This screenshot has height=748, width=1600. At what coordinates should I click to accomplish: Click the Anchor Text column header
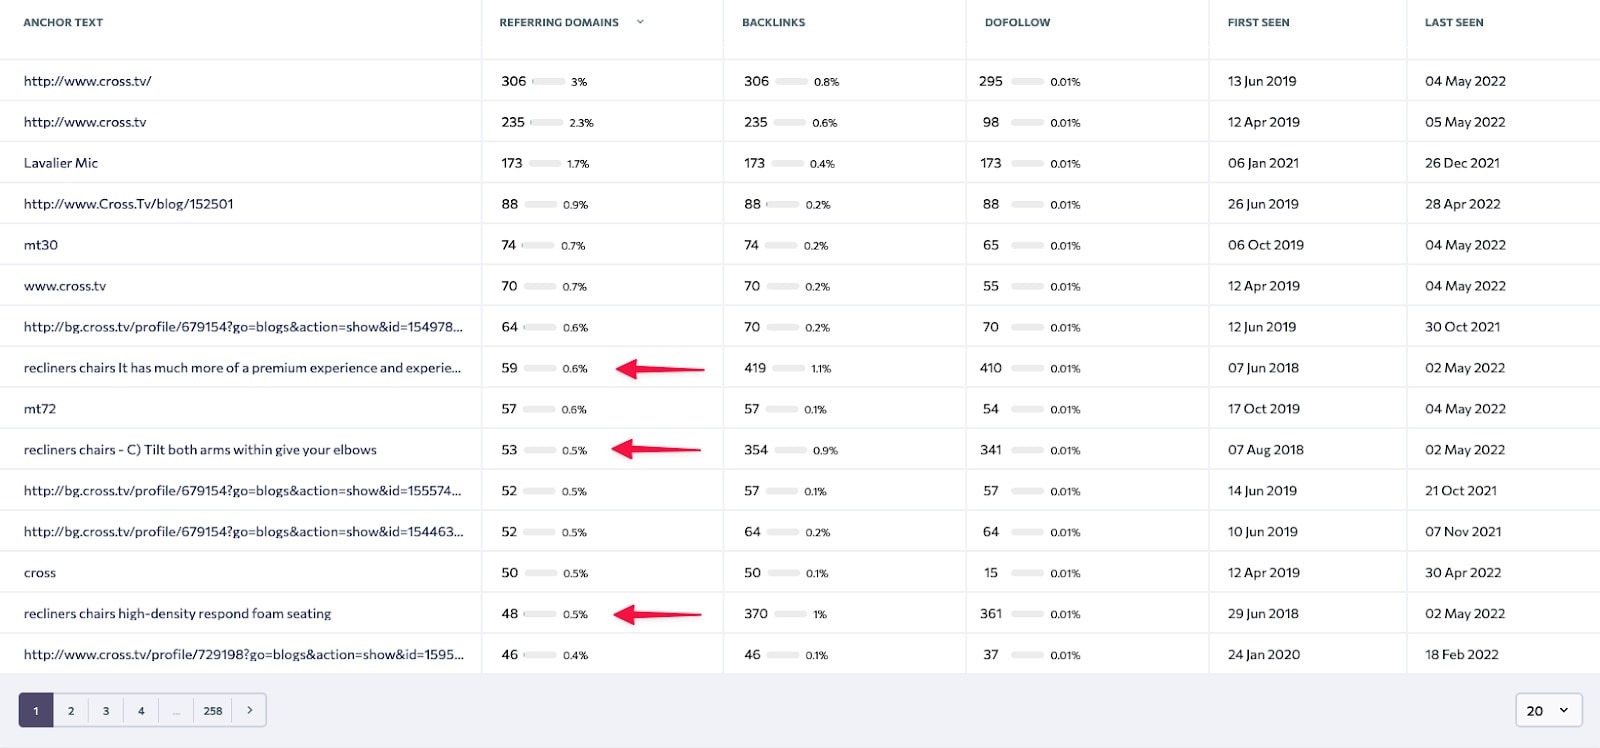pos(63,22)
